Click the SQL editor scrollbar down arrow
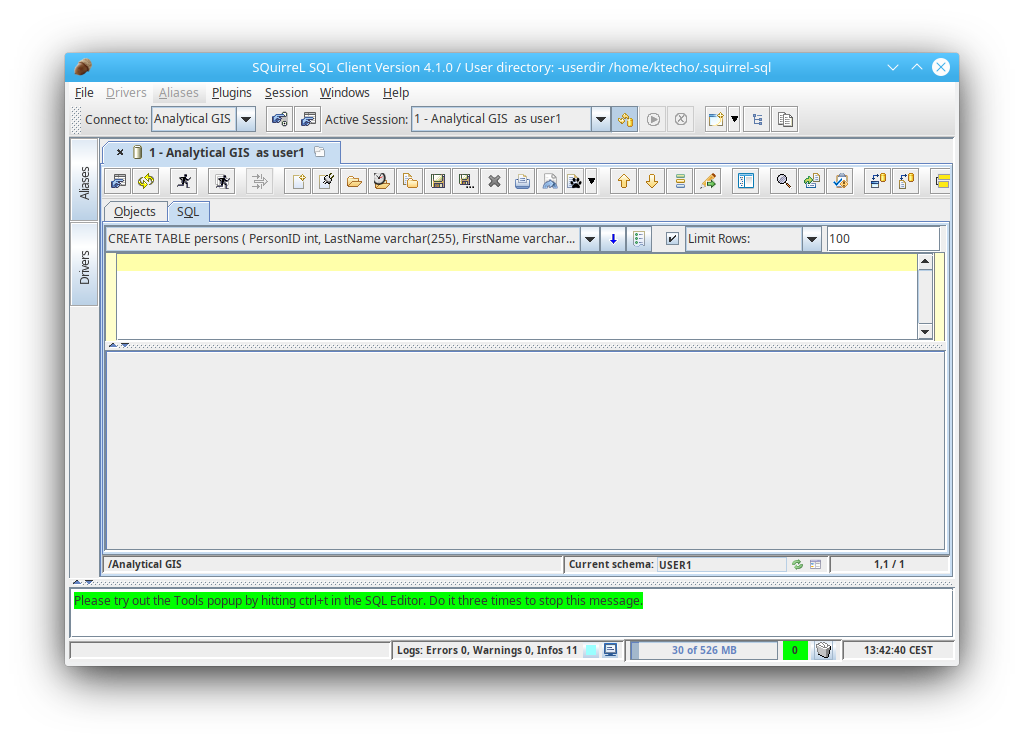Image resolution: width=1024 pixels, height=743 pixels. tap(925, 332)
